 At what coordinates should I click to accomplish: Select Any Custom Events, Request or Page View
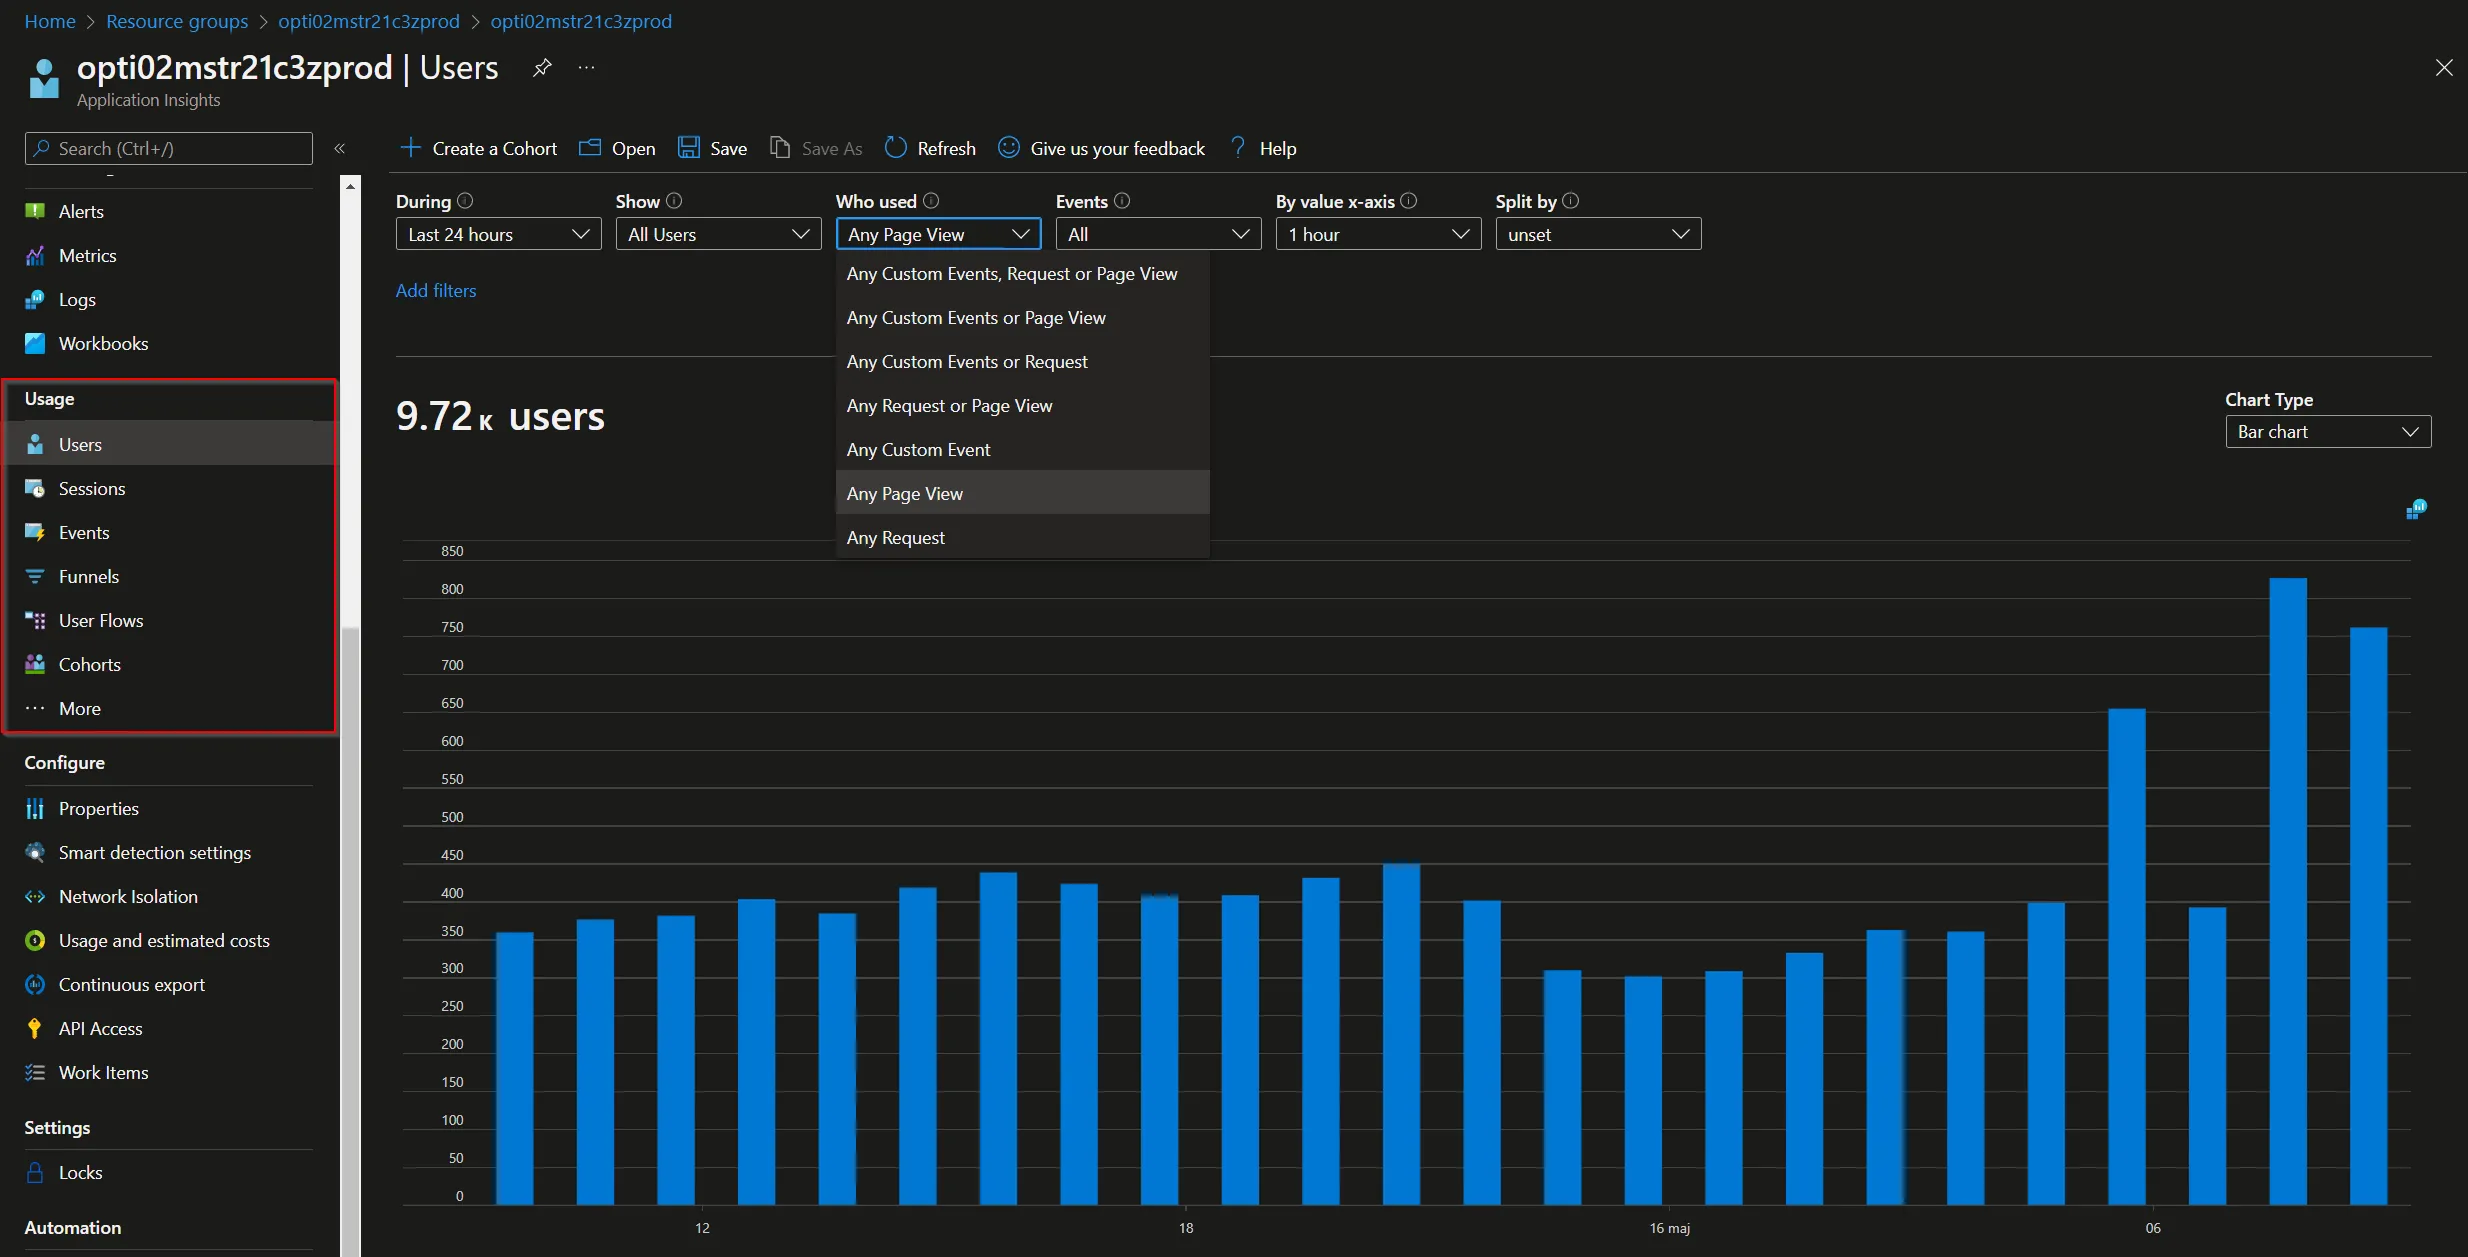[1022, 274]
